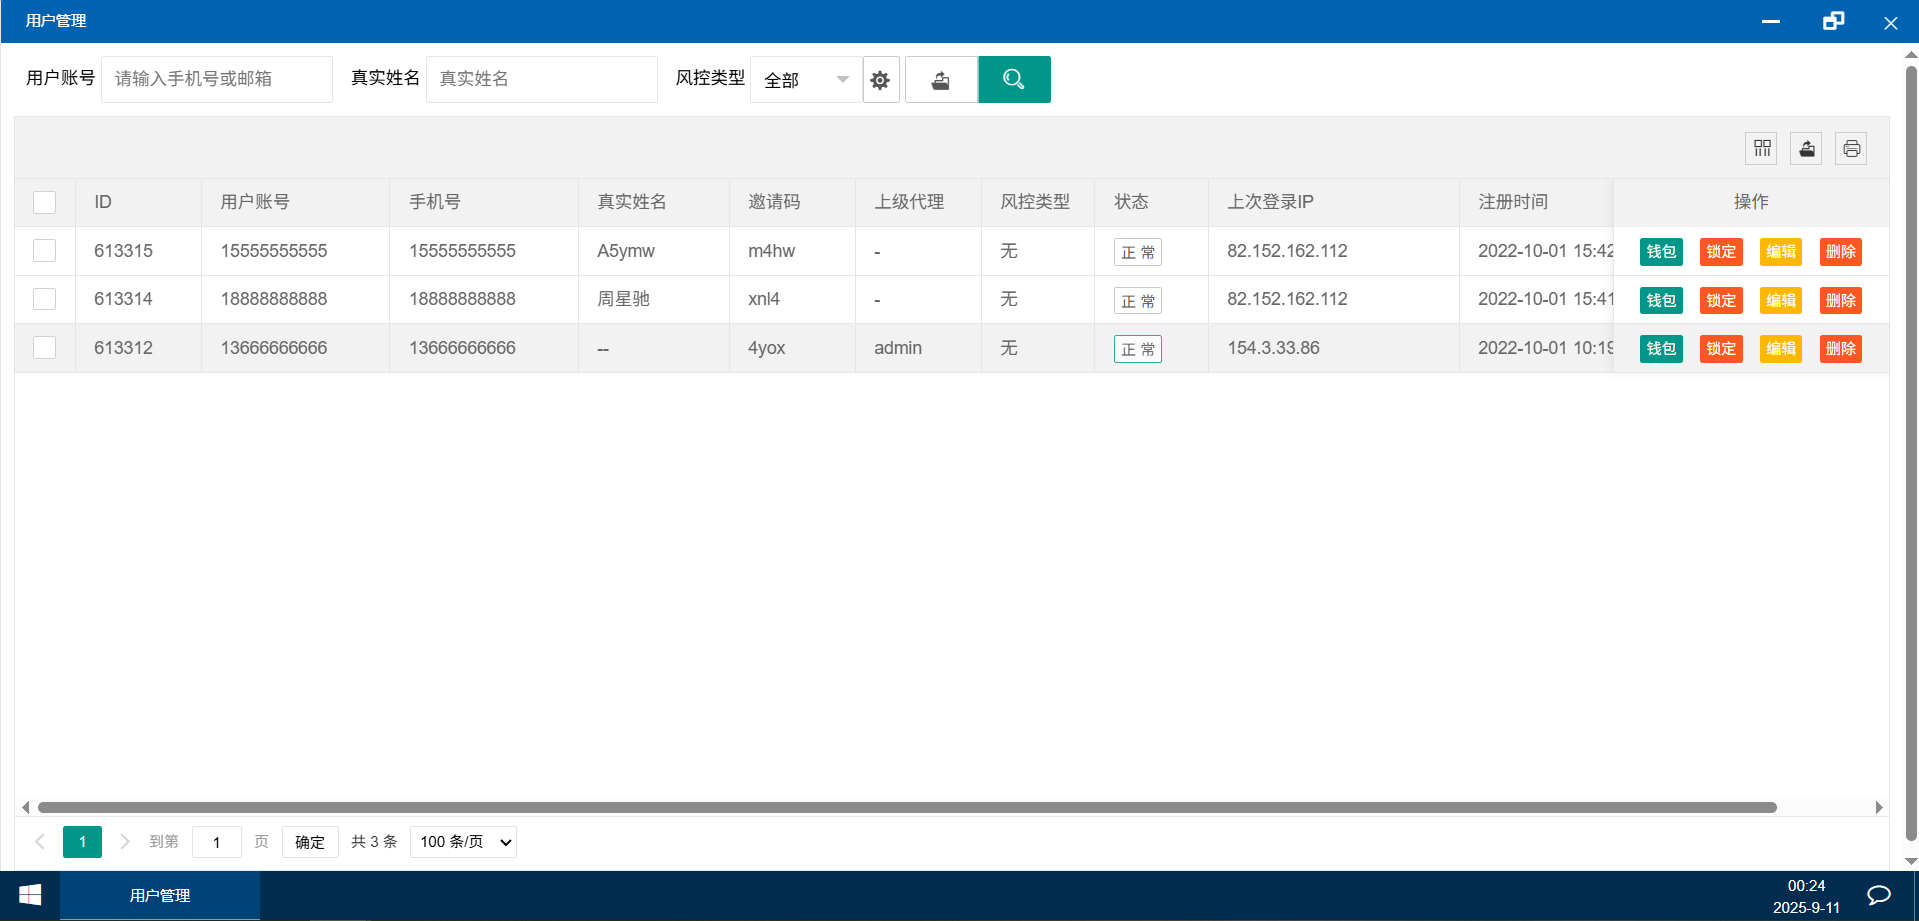The image size is (1919, 921).
Task: Click the table export icon in toolbar
Action: (x=1806, y=149)
